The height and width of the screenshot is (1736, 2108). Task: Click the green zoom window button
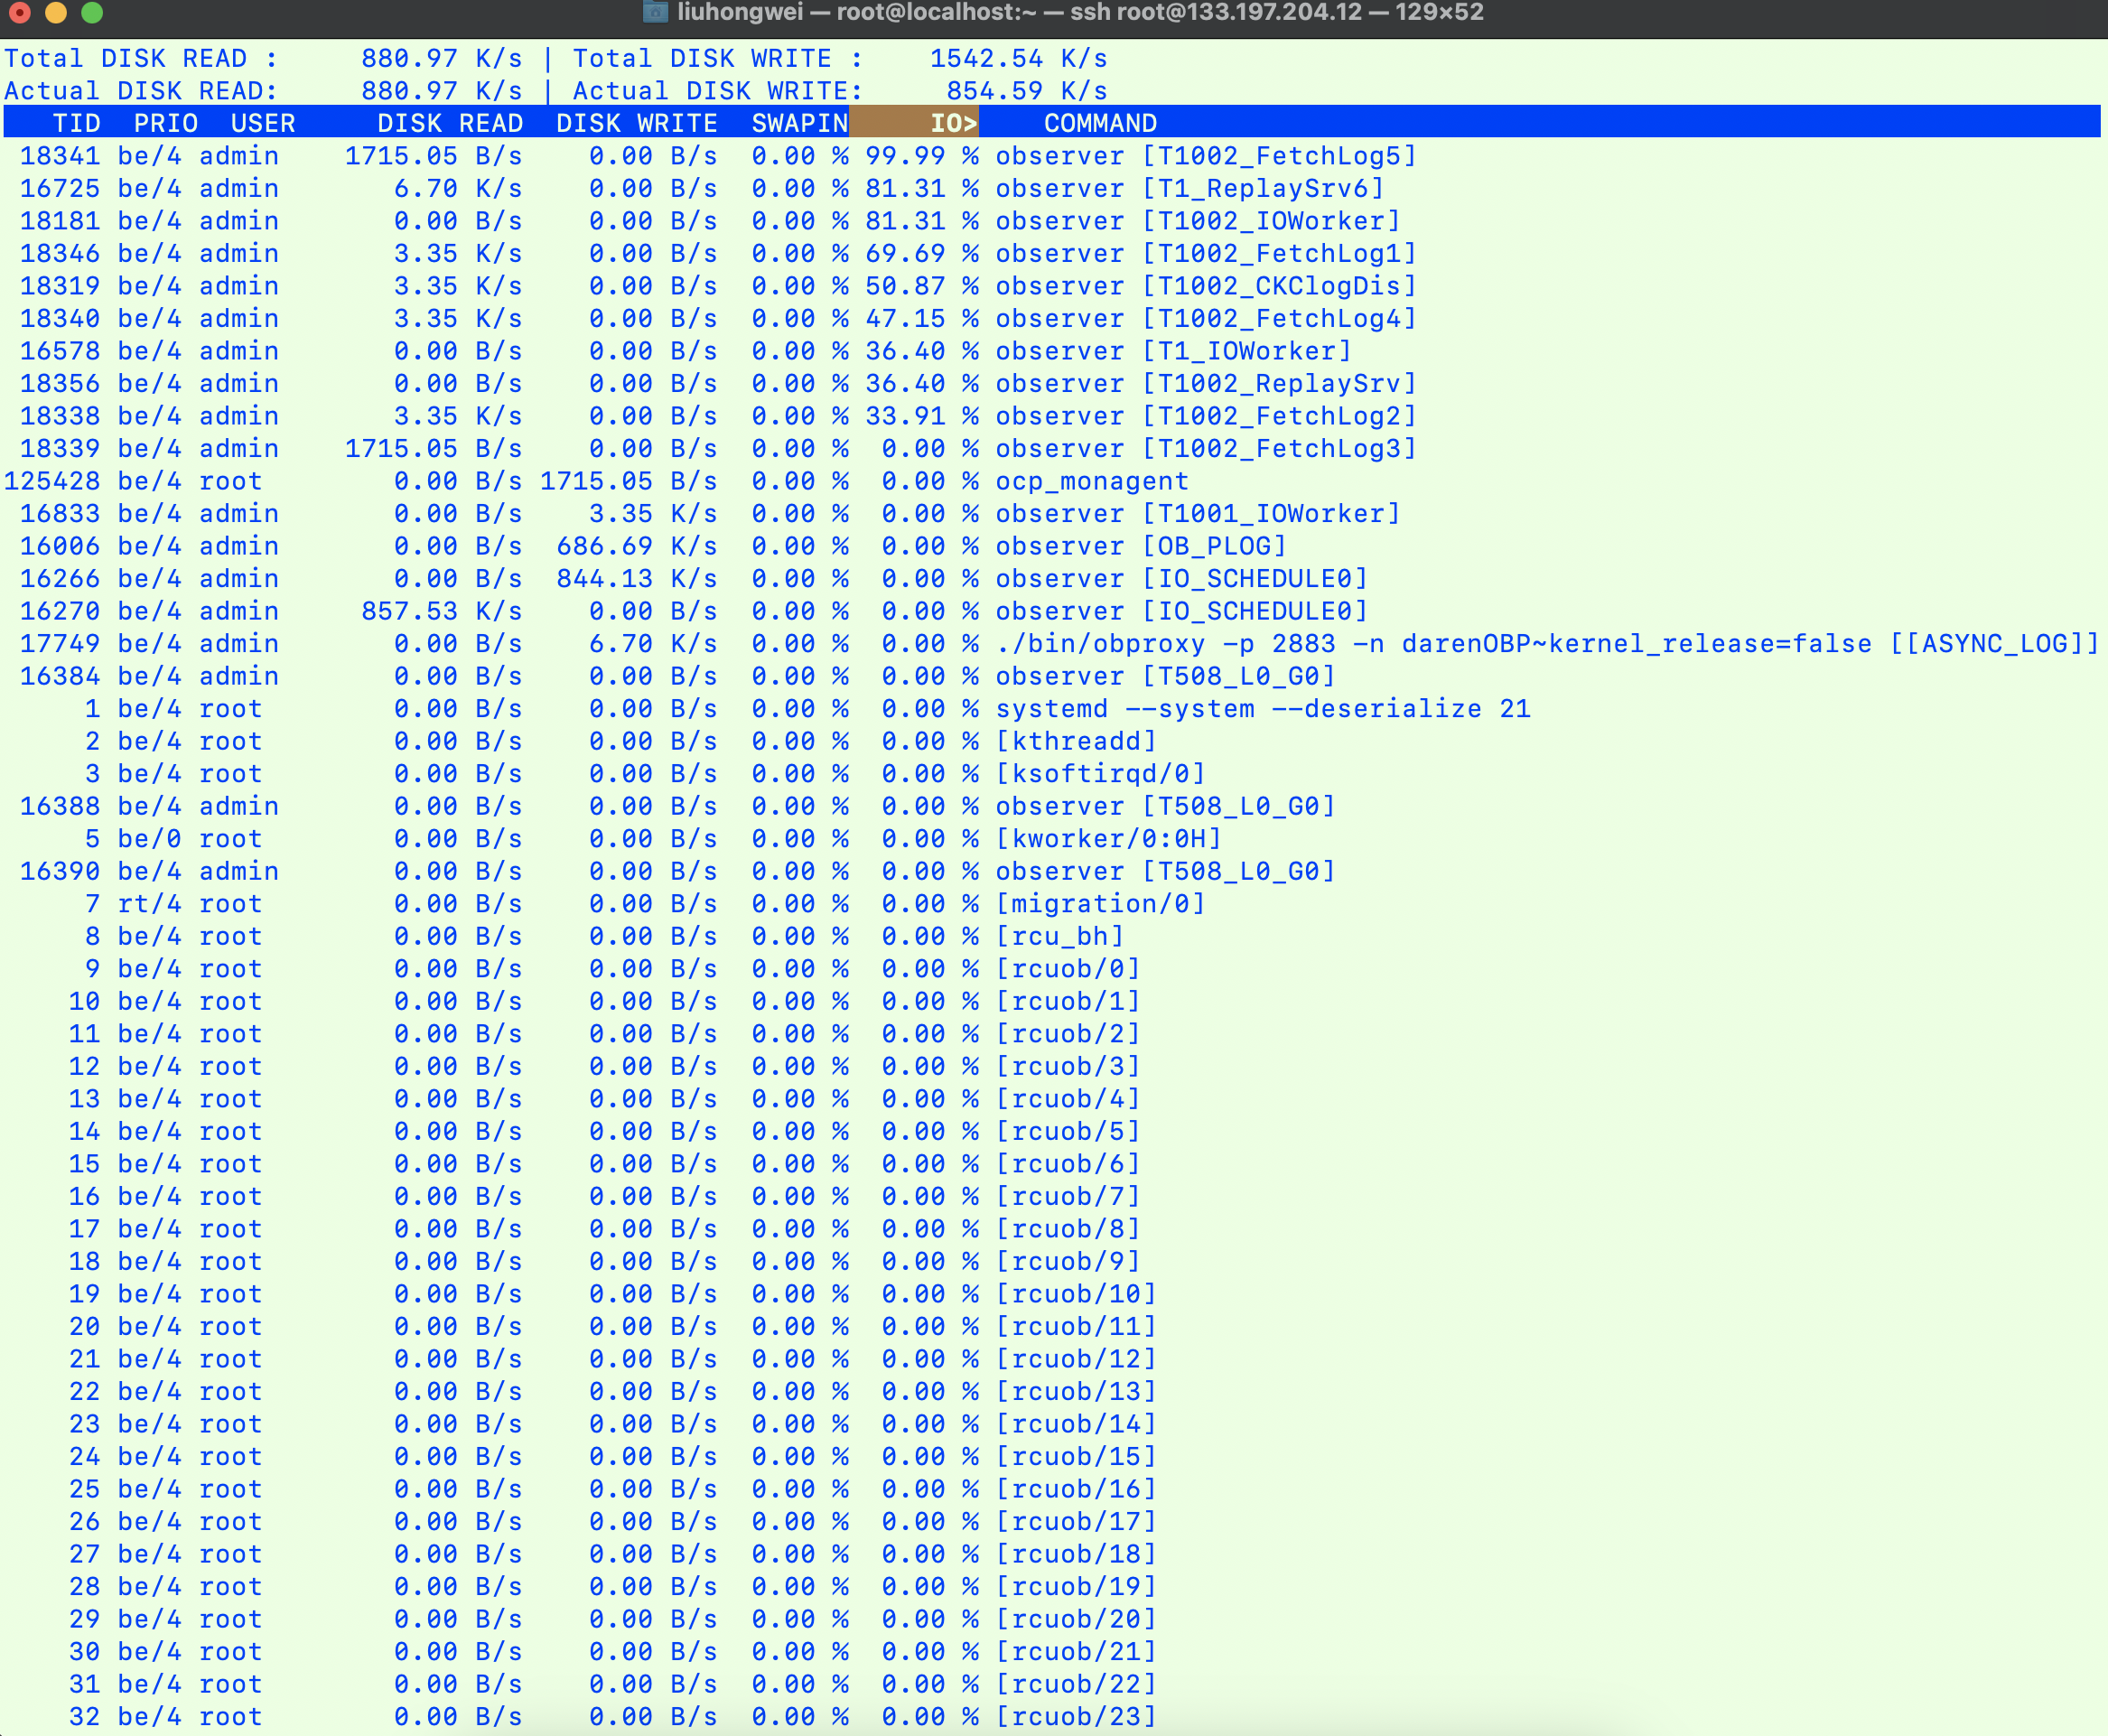[92, 12]
